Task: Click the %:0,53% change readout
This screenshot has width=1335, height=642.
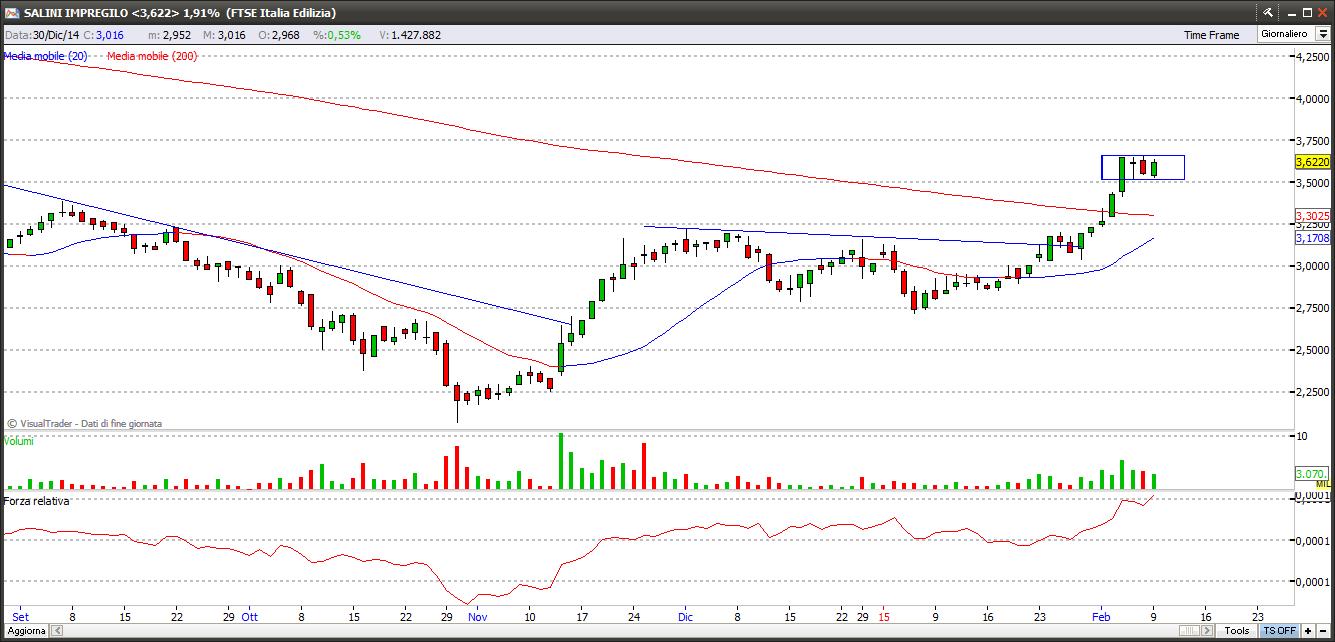Action: point(336,35)
